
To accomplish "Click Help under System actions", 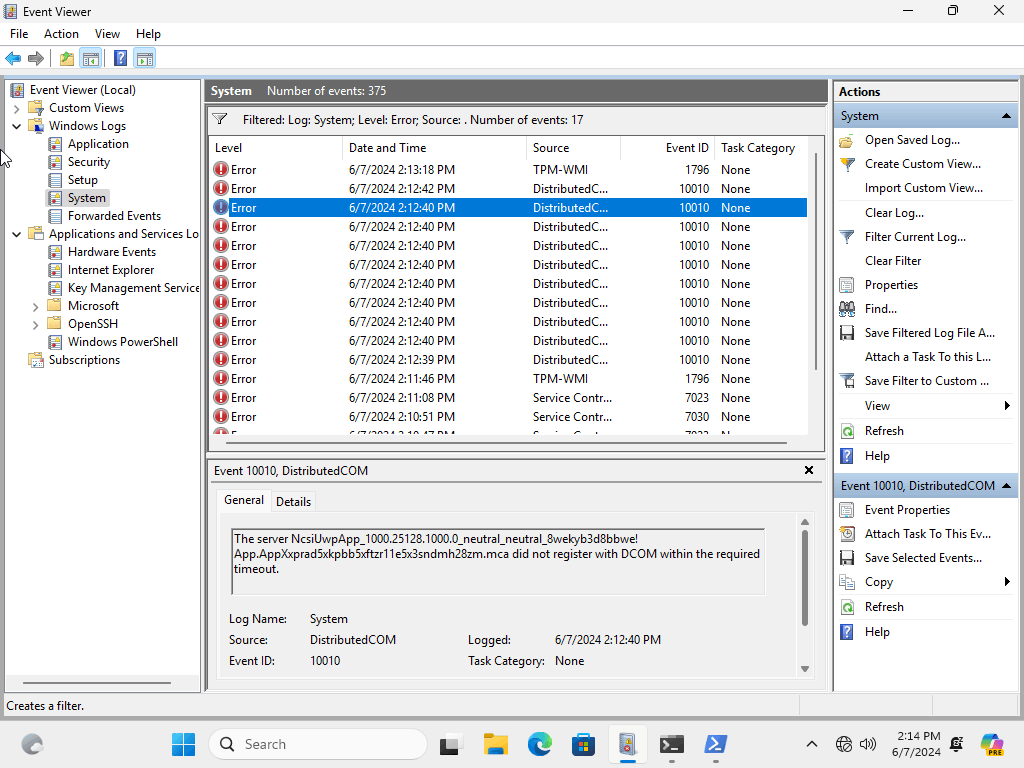I will (876, 456).
